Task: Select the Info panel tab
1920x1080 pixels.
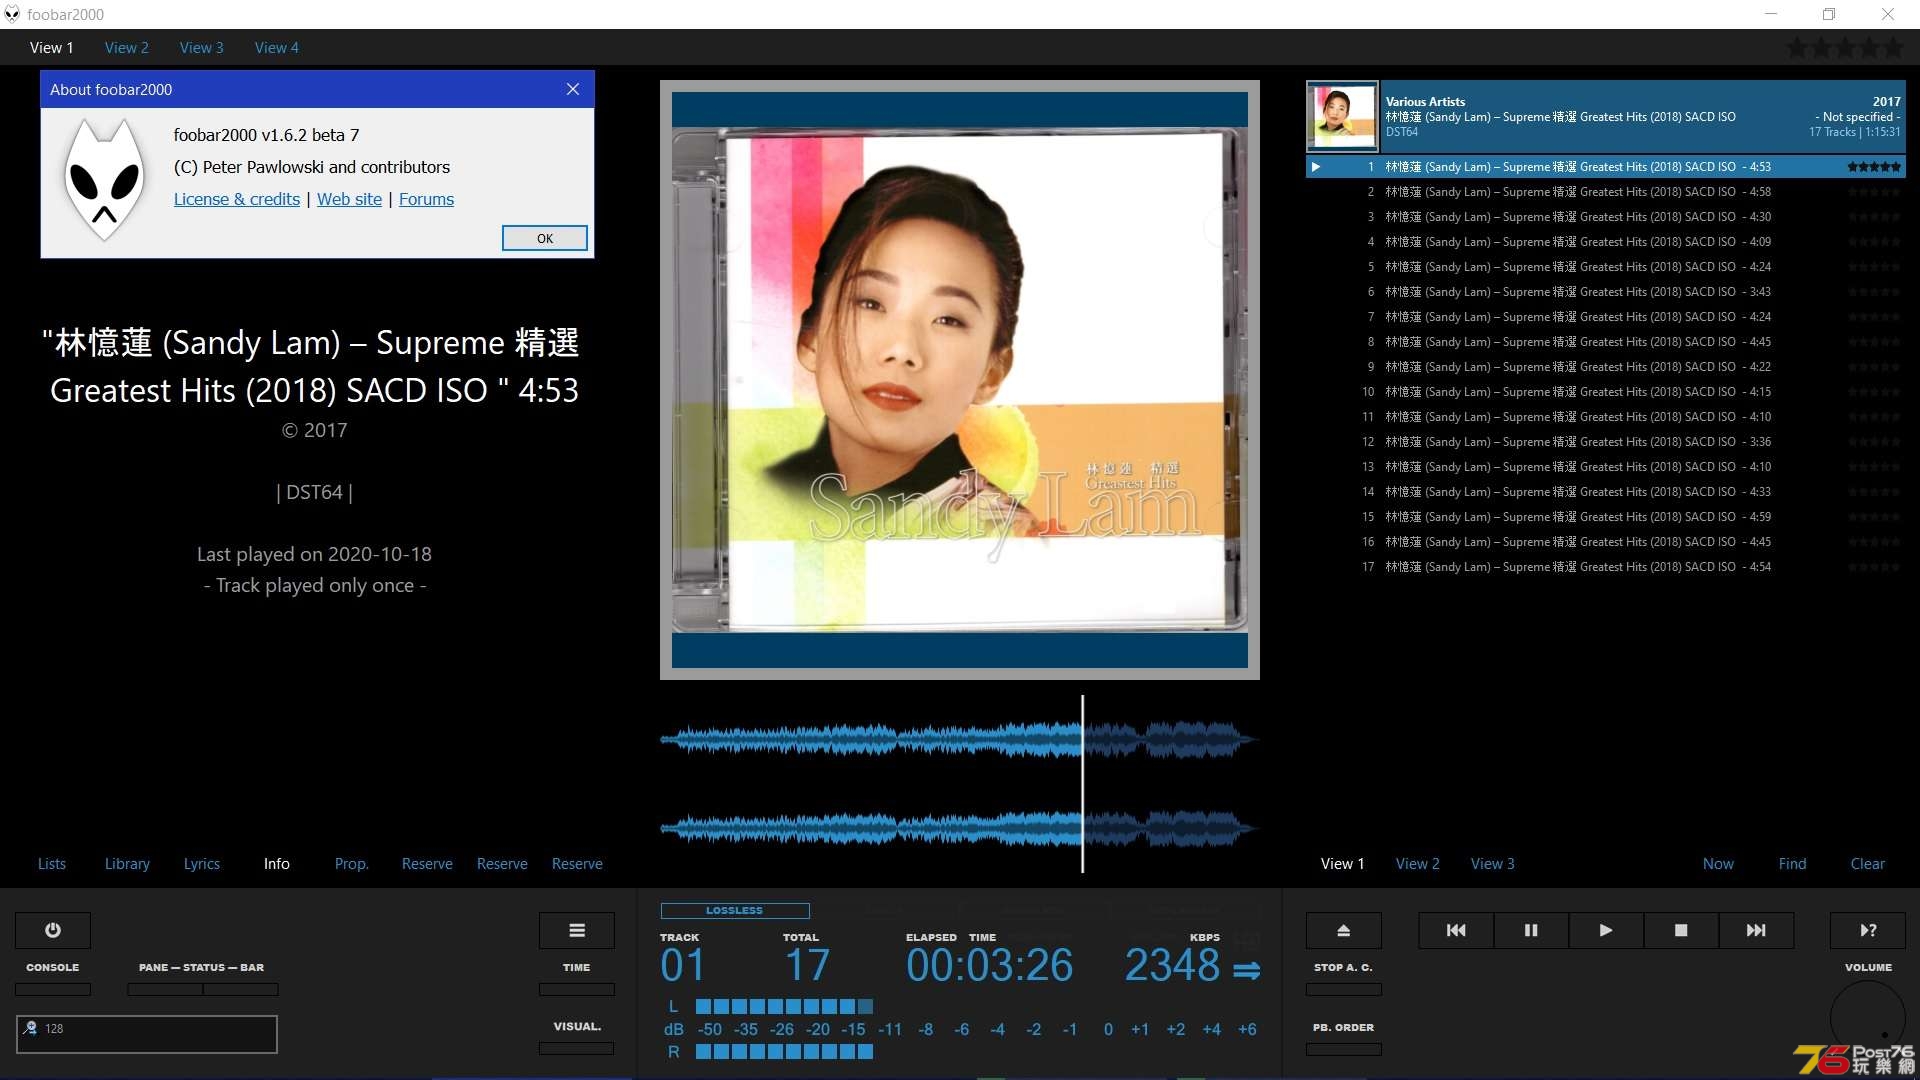Action: [x=277, y=863]
